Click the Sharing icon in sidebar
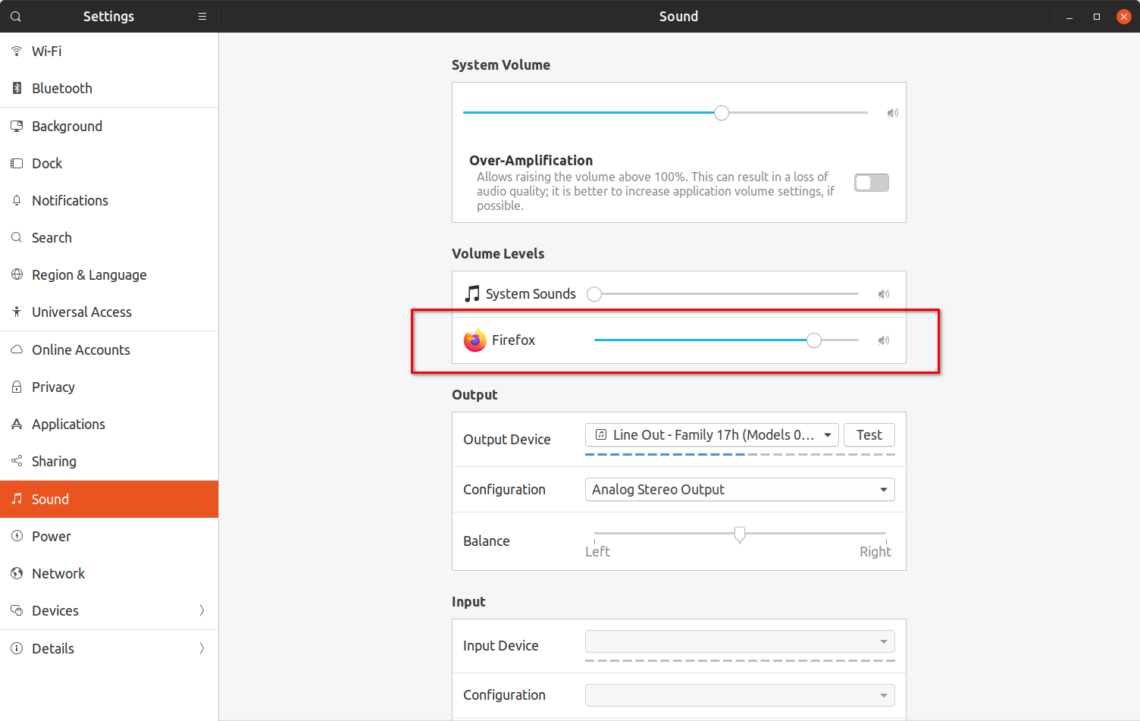The height and width of the screenshot is (721, 1140). pyautogui.click(x=17, y=461)
